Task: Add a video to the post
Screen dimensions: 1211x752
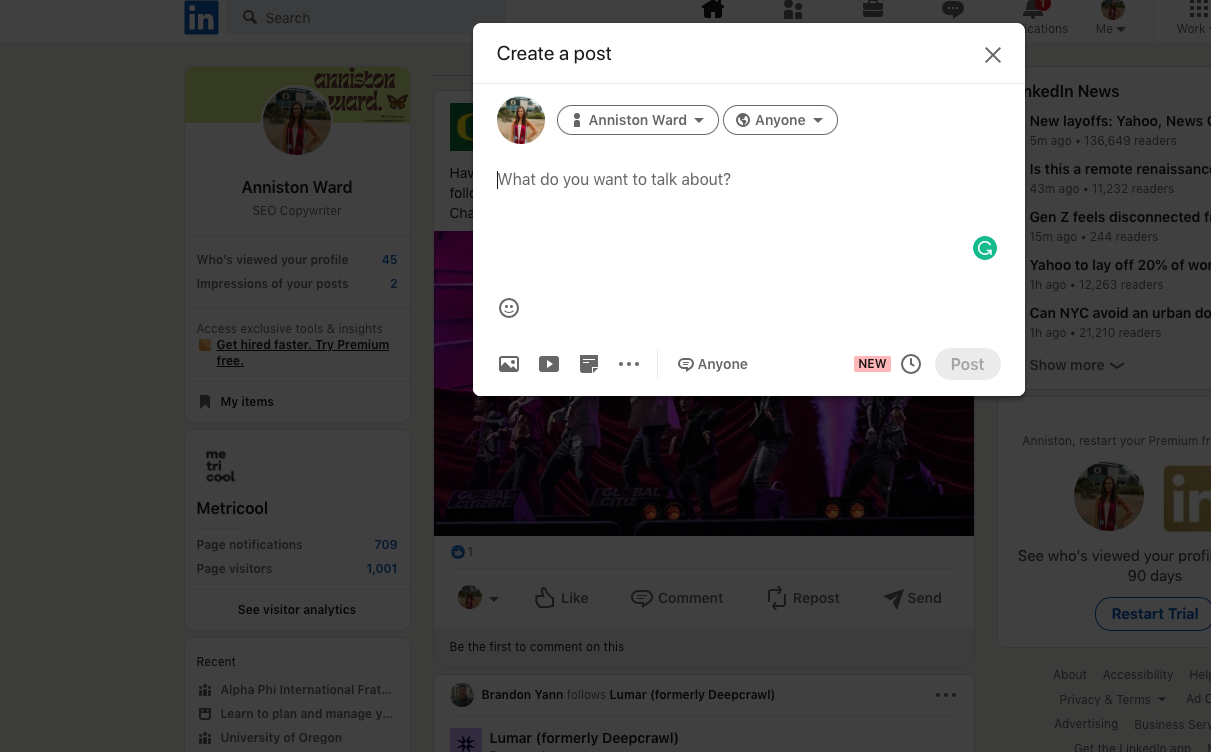Action: (x=549, y=364)
